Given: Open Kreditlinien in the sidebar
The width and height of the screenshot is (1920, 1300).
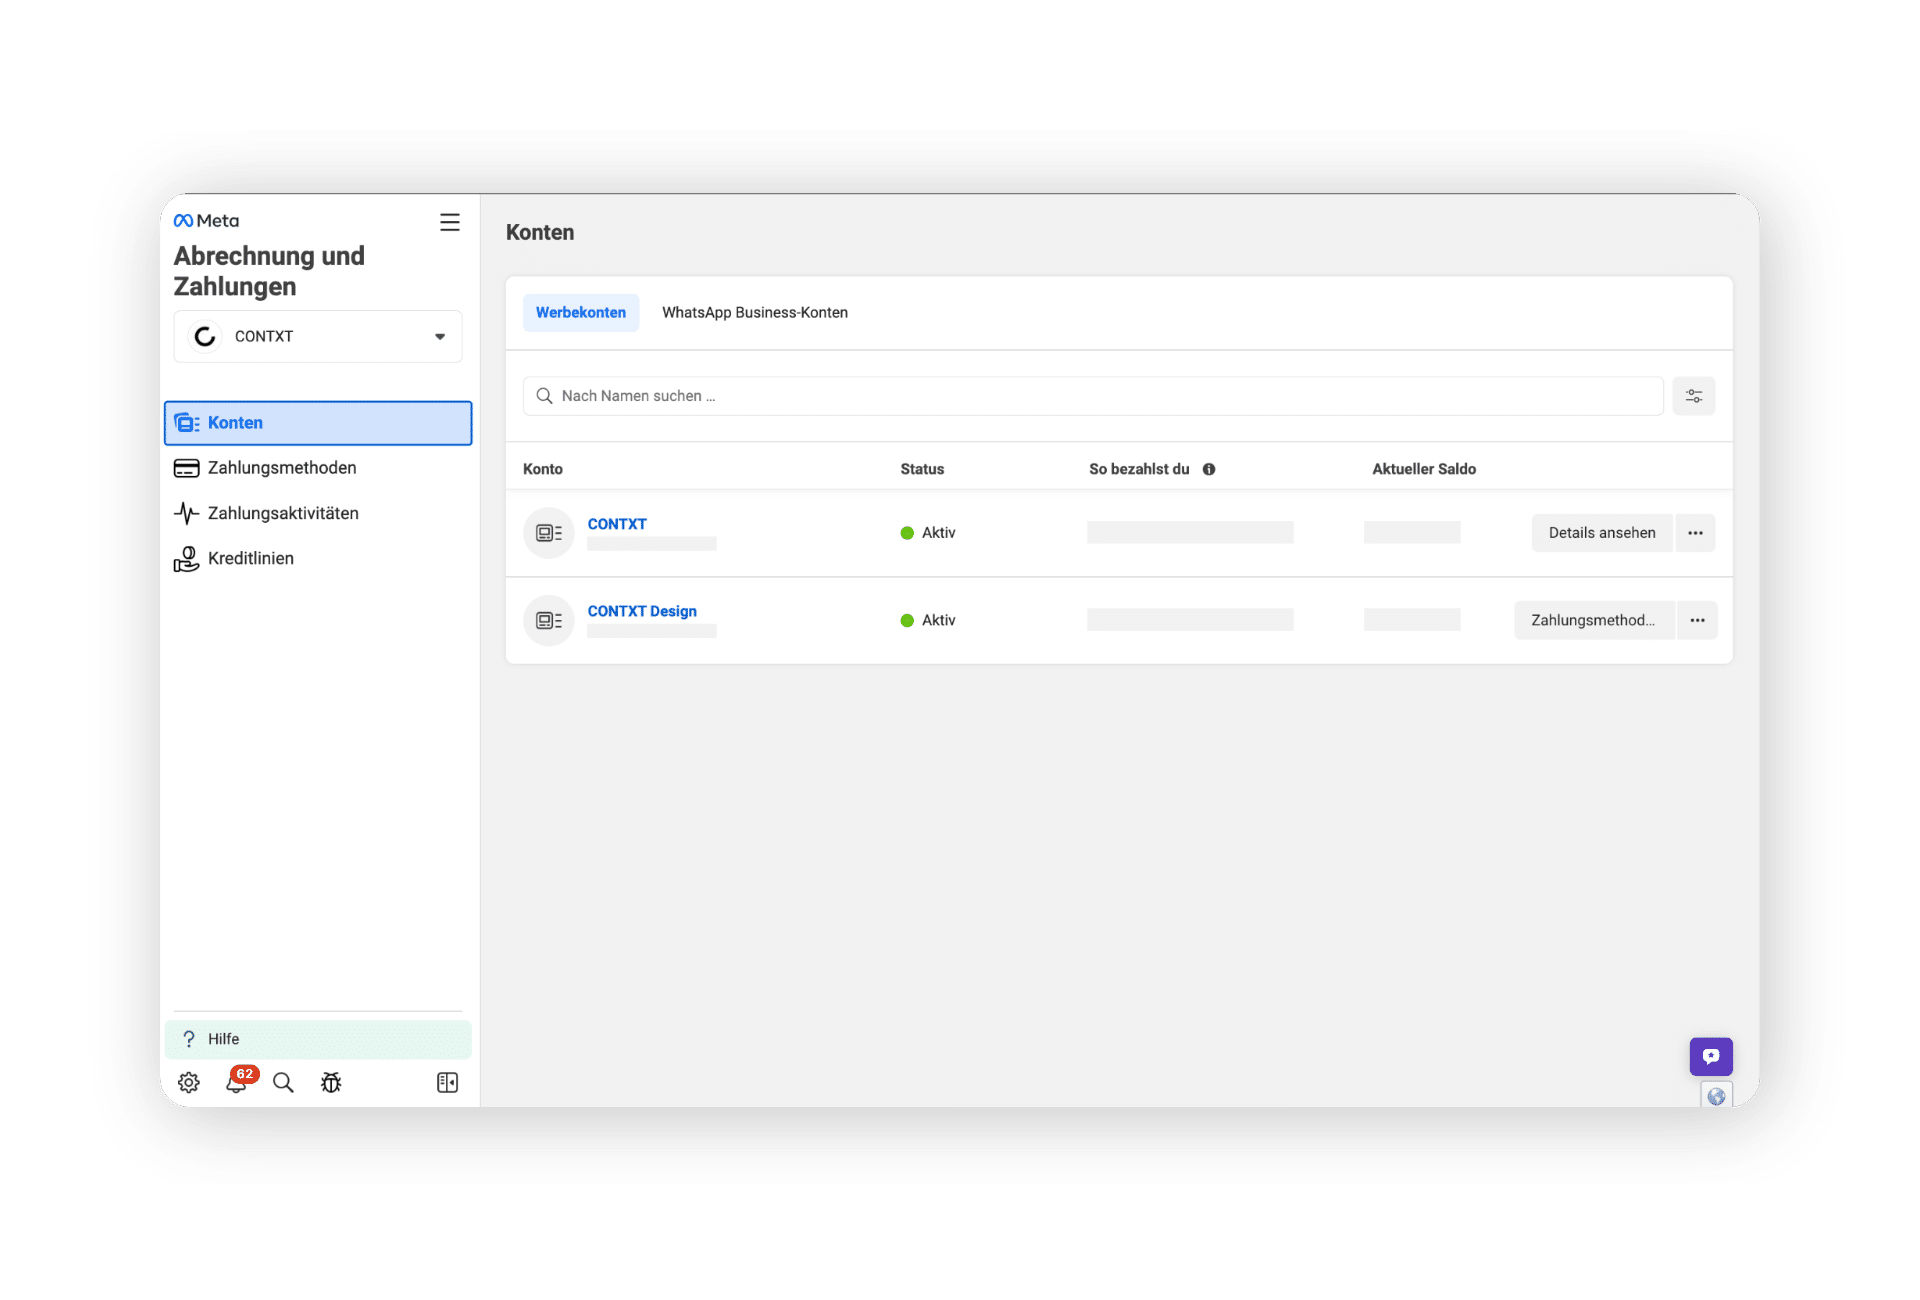Looking at the screenshot, I should click(x=318, y=558).
